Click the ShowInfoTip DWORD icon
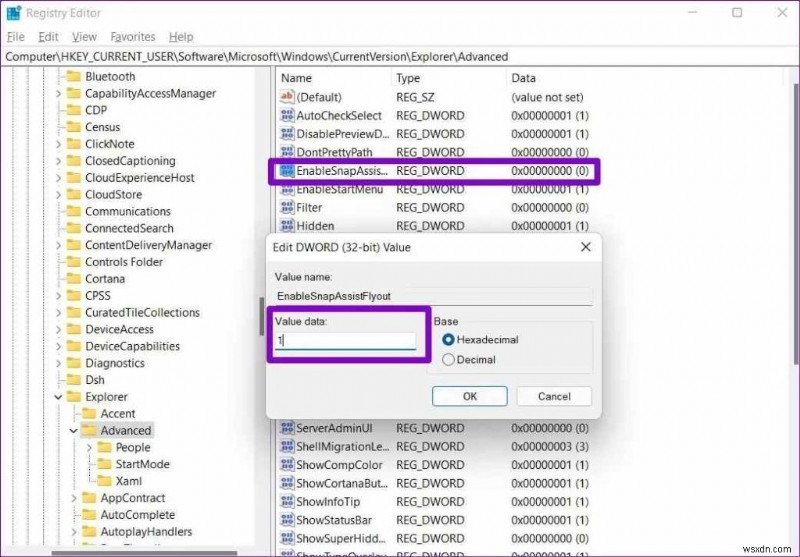The height and width of the screenshot is (557, 800). (x=287, y=501)
